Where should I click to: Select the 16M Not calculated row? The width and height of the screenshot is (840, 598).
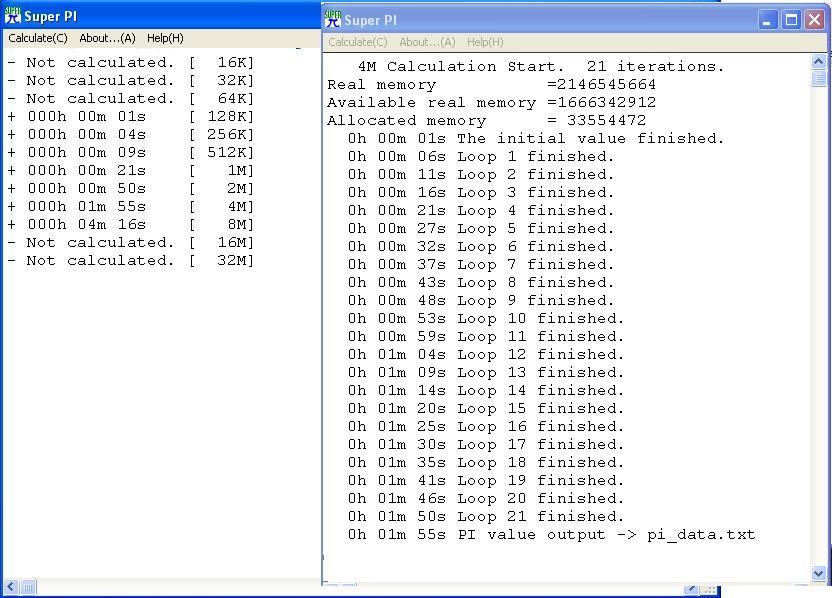pos(130,243)
